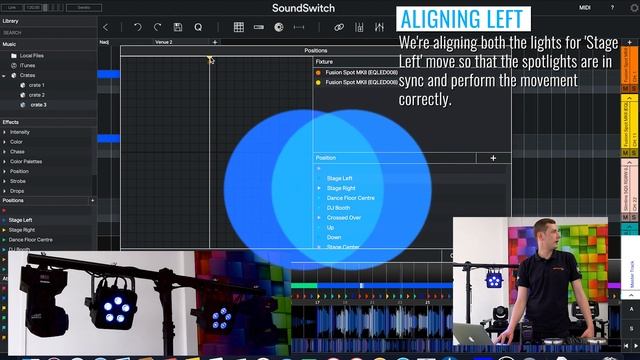Switch to the Nadj venue tab
The height and width of the screenshot is (360, 640).
[104, 42]
